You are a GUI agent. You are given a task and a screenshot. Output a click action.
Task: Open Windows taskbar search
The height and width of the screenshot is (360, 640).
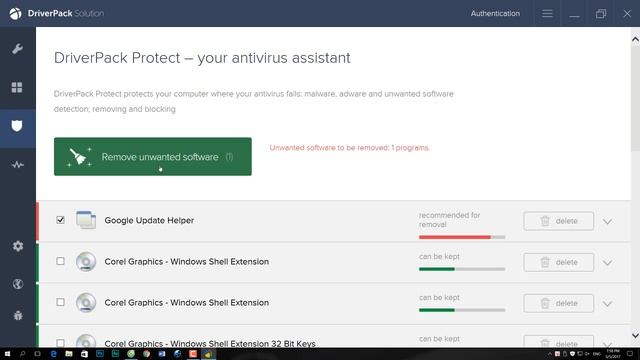click(22, 354)
